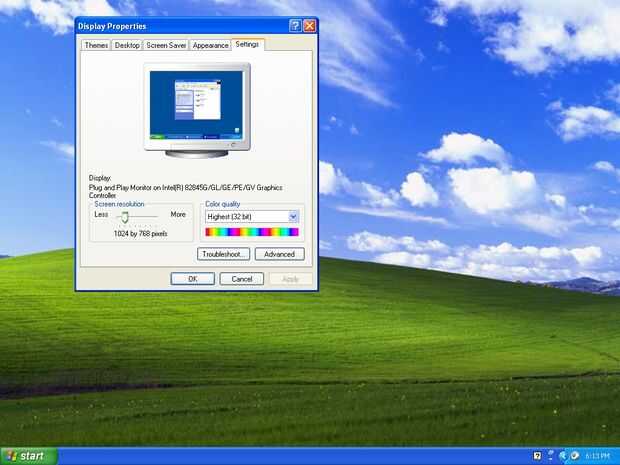
Task: Click the 'Color quality' group label
Action: (x=223, y=204)
